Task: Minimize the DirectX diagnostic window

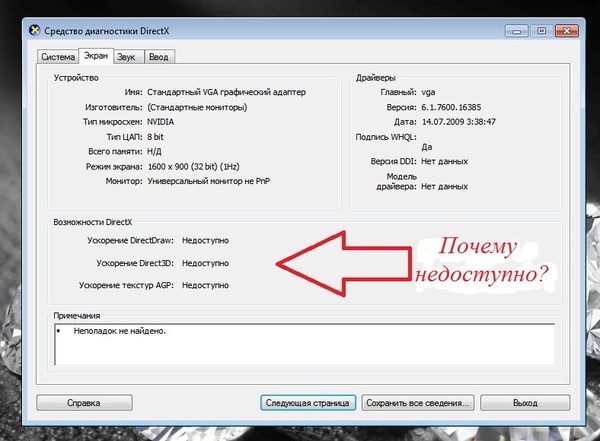Action: click(517, 31)
